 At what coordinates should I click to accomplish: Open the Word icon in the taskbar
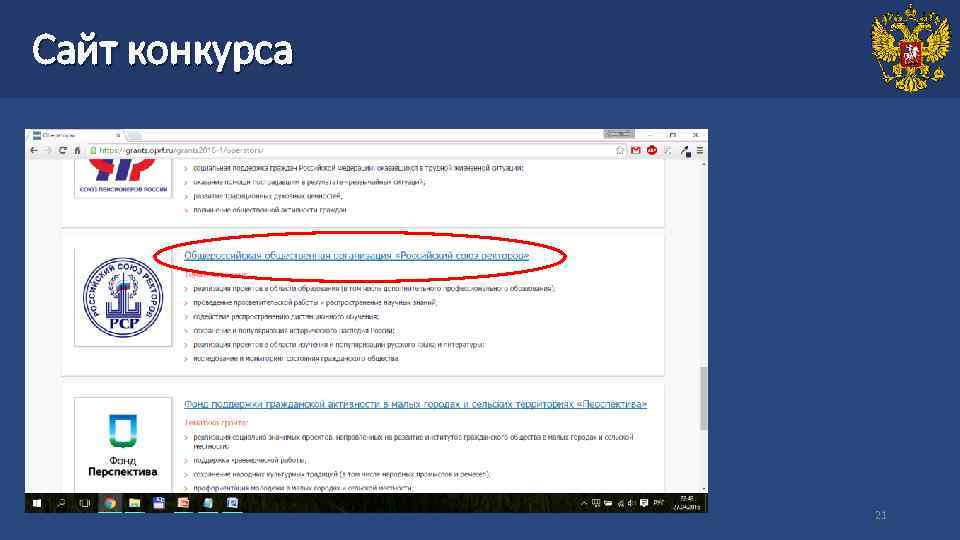233,503
